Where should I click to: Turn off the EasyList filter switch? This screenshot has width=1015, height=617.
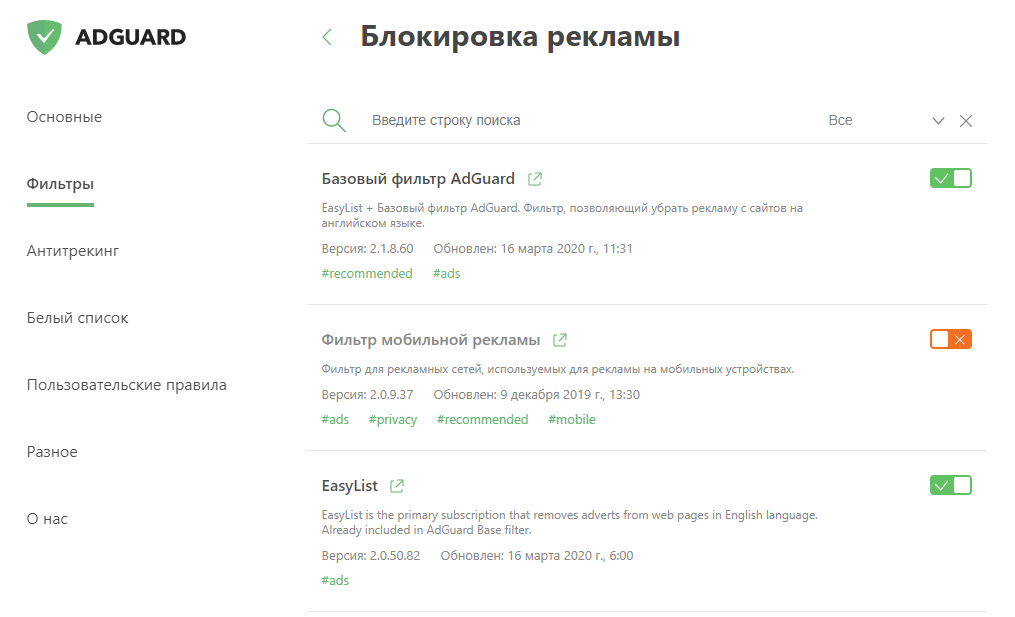pyautogui.click(x=951, y=485)
